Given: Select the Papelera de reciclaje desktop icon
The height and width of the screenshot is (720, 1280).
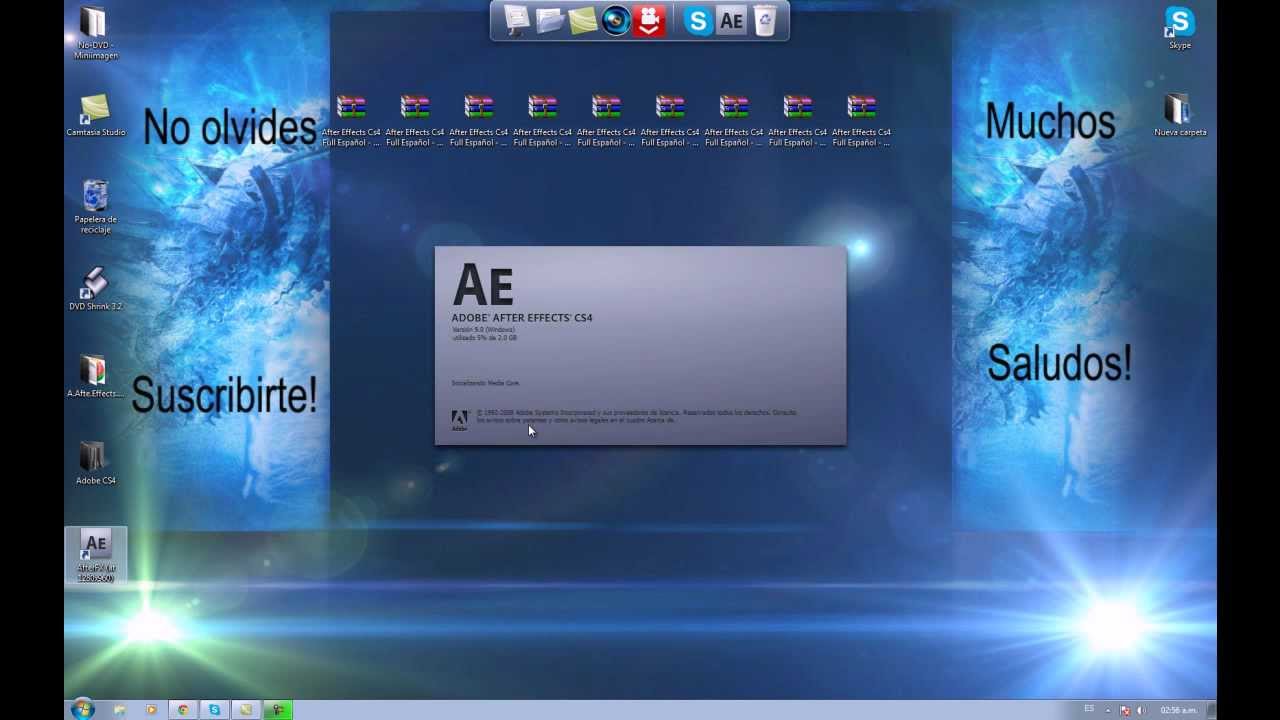Looking at the screenshot, I should click(95, 207).
